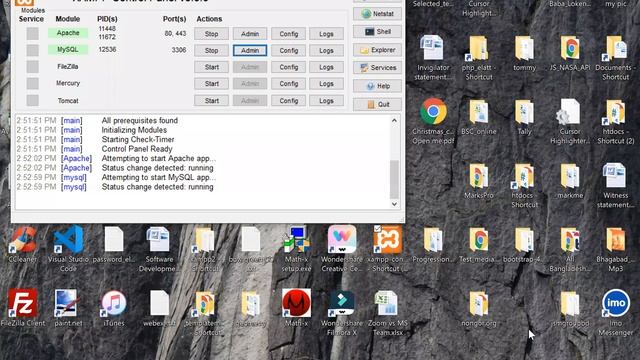Open Tomcat Config options
640x360 pixels.
pyautogui.click(x=289, y=100)
